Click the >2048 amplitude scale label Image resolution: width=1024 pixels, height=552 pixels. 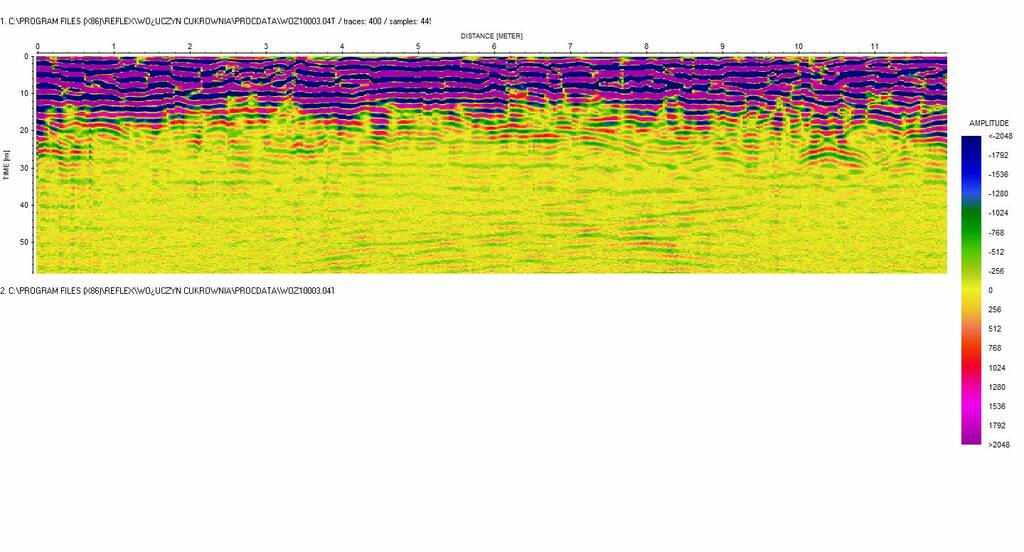coord(998,445)
